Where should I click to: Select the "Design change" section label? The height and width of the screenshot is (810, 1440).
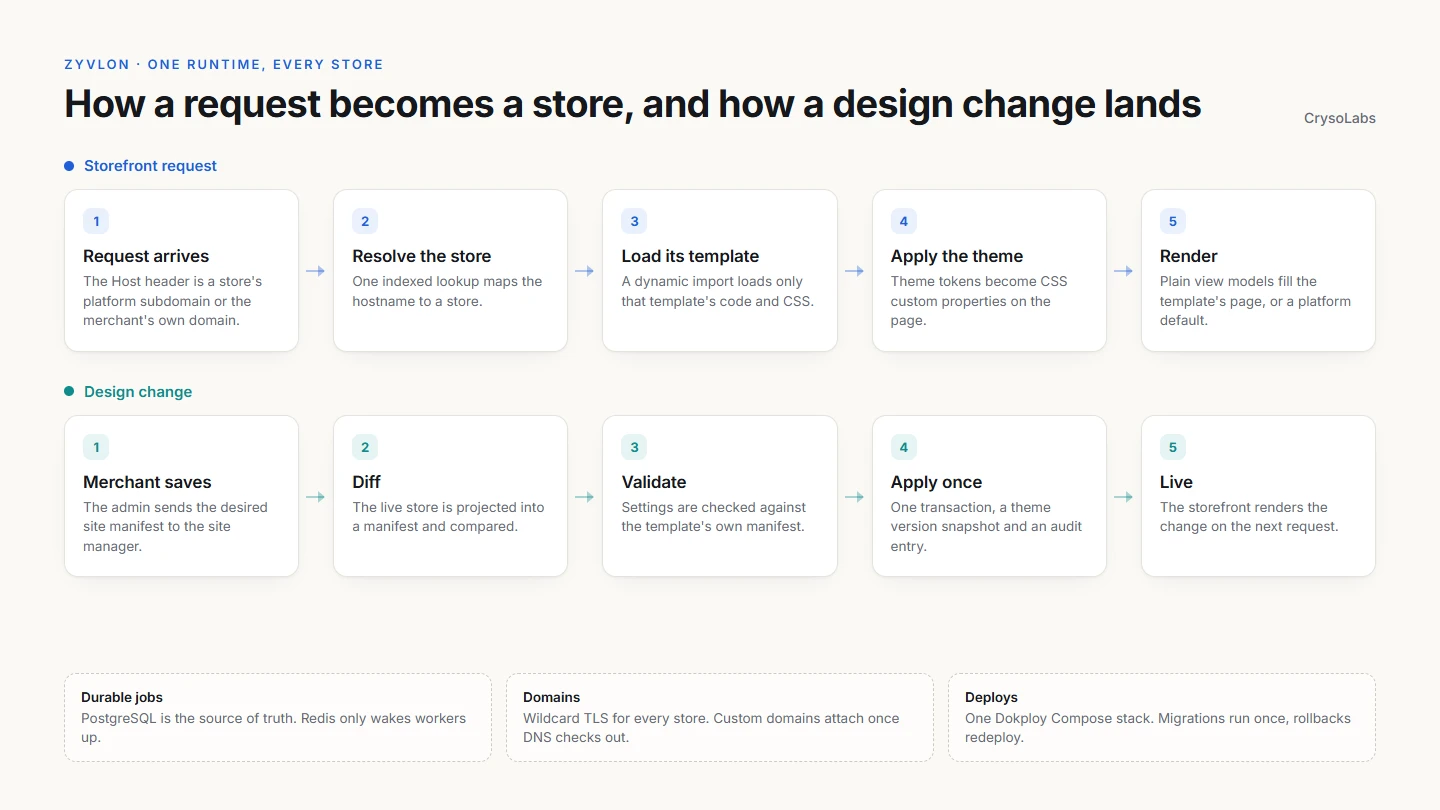[x=138, y=392]
